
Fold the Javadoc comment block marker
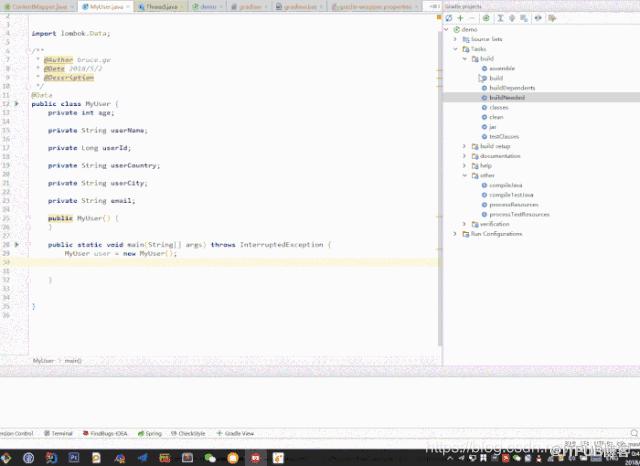28,51
